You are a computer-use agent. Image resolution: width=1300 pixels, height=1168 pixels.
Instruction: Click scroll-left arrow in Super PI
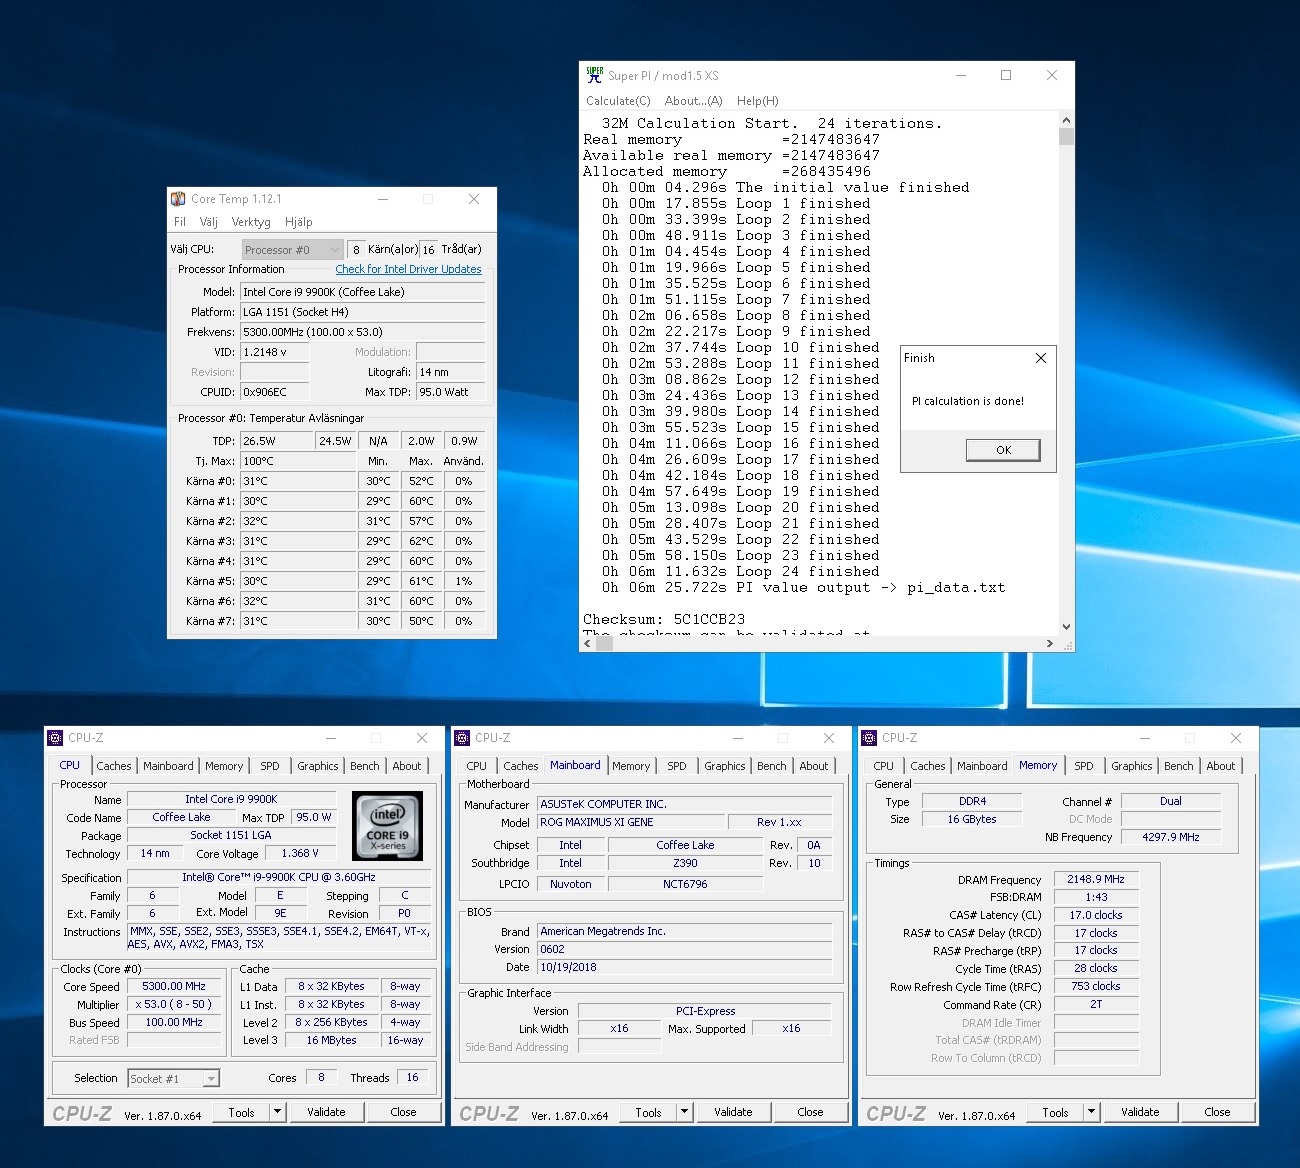(x=587, y=643)
